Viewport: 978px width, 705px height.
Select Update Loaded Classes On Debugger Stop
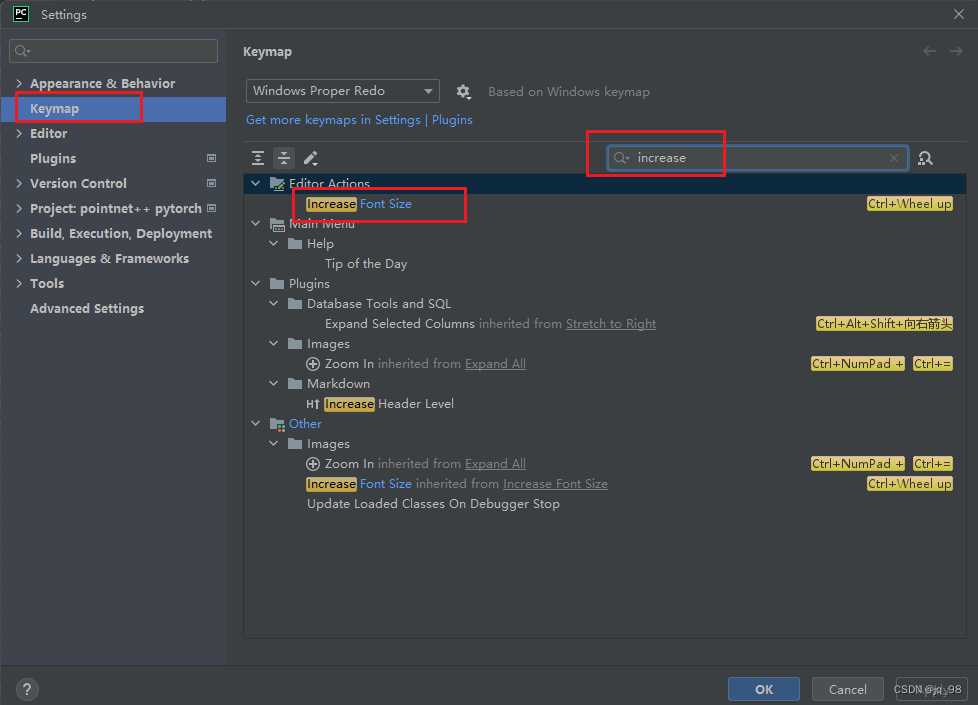click(433, 504)
